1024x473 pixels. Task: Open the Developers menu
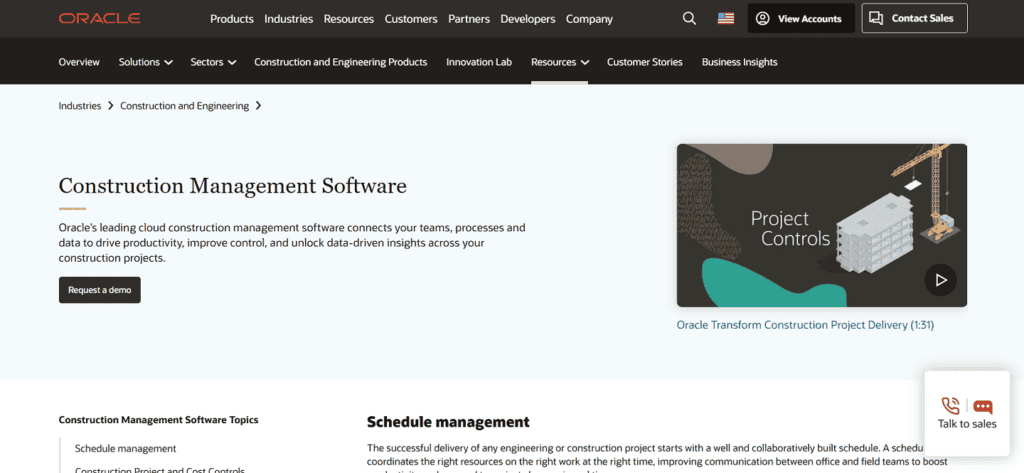click(x=528, y=19)
